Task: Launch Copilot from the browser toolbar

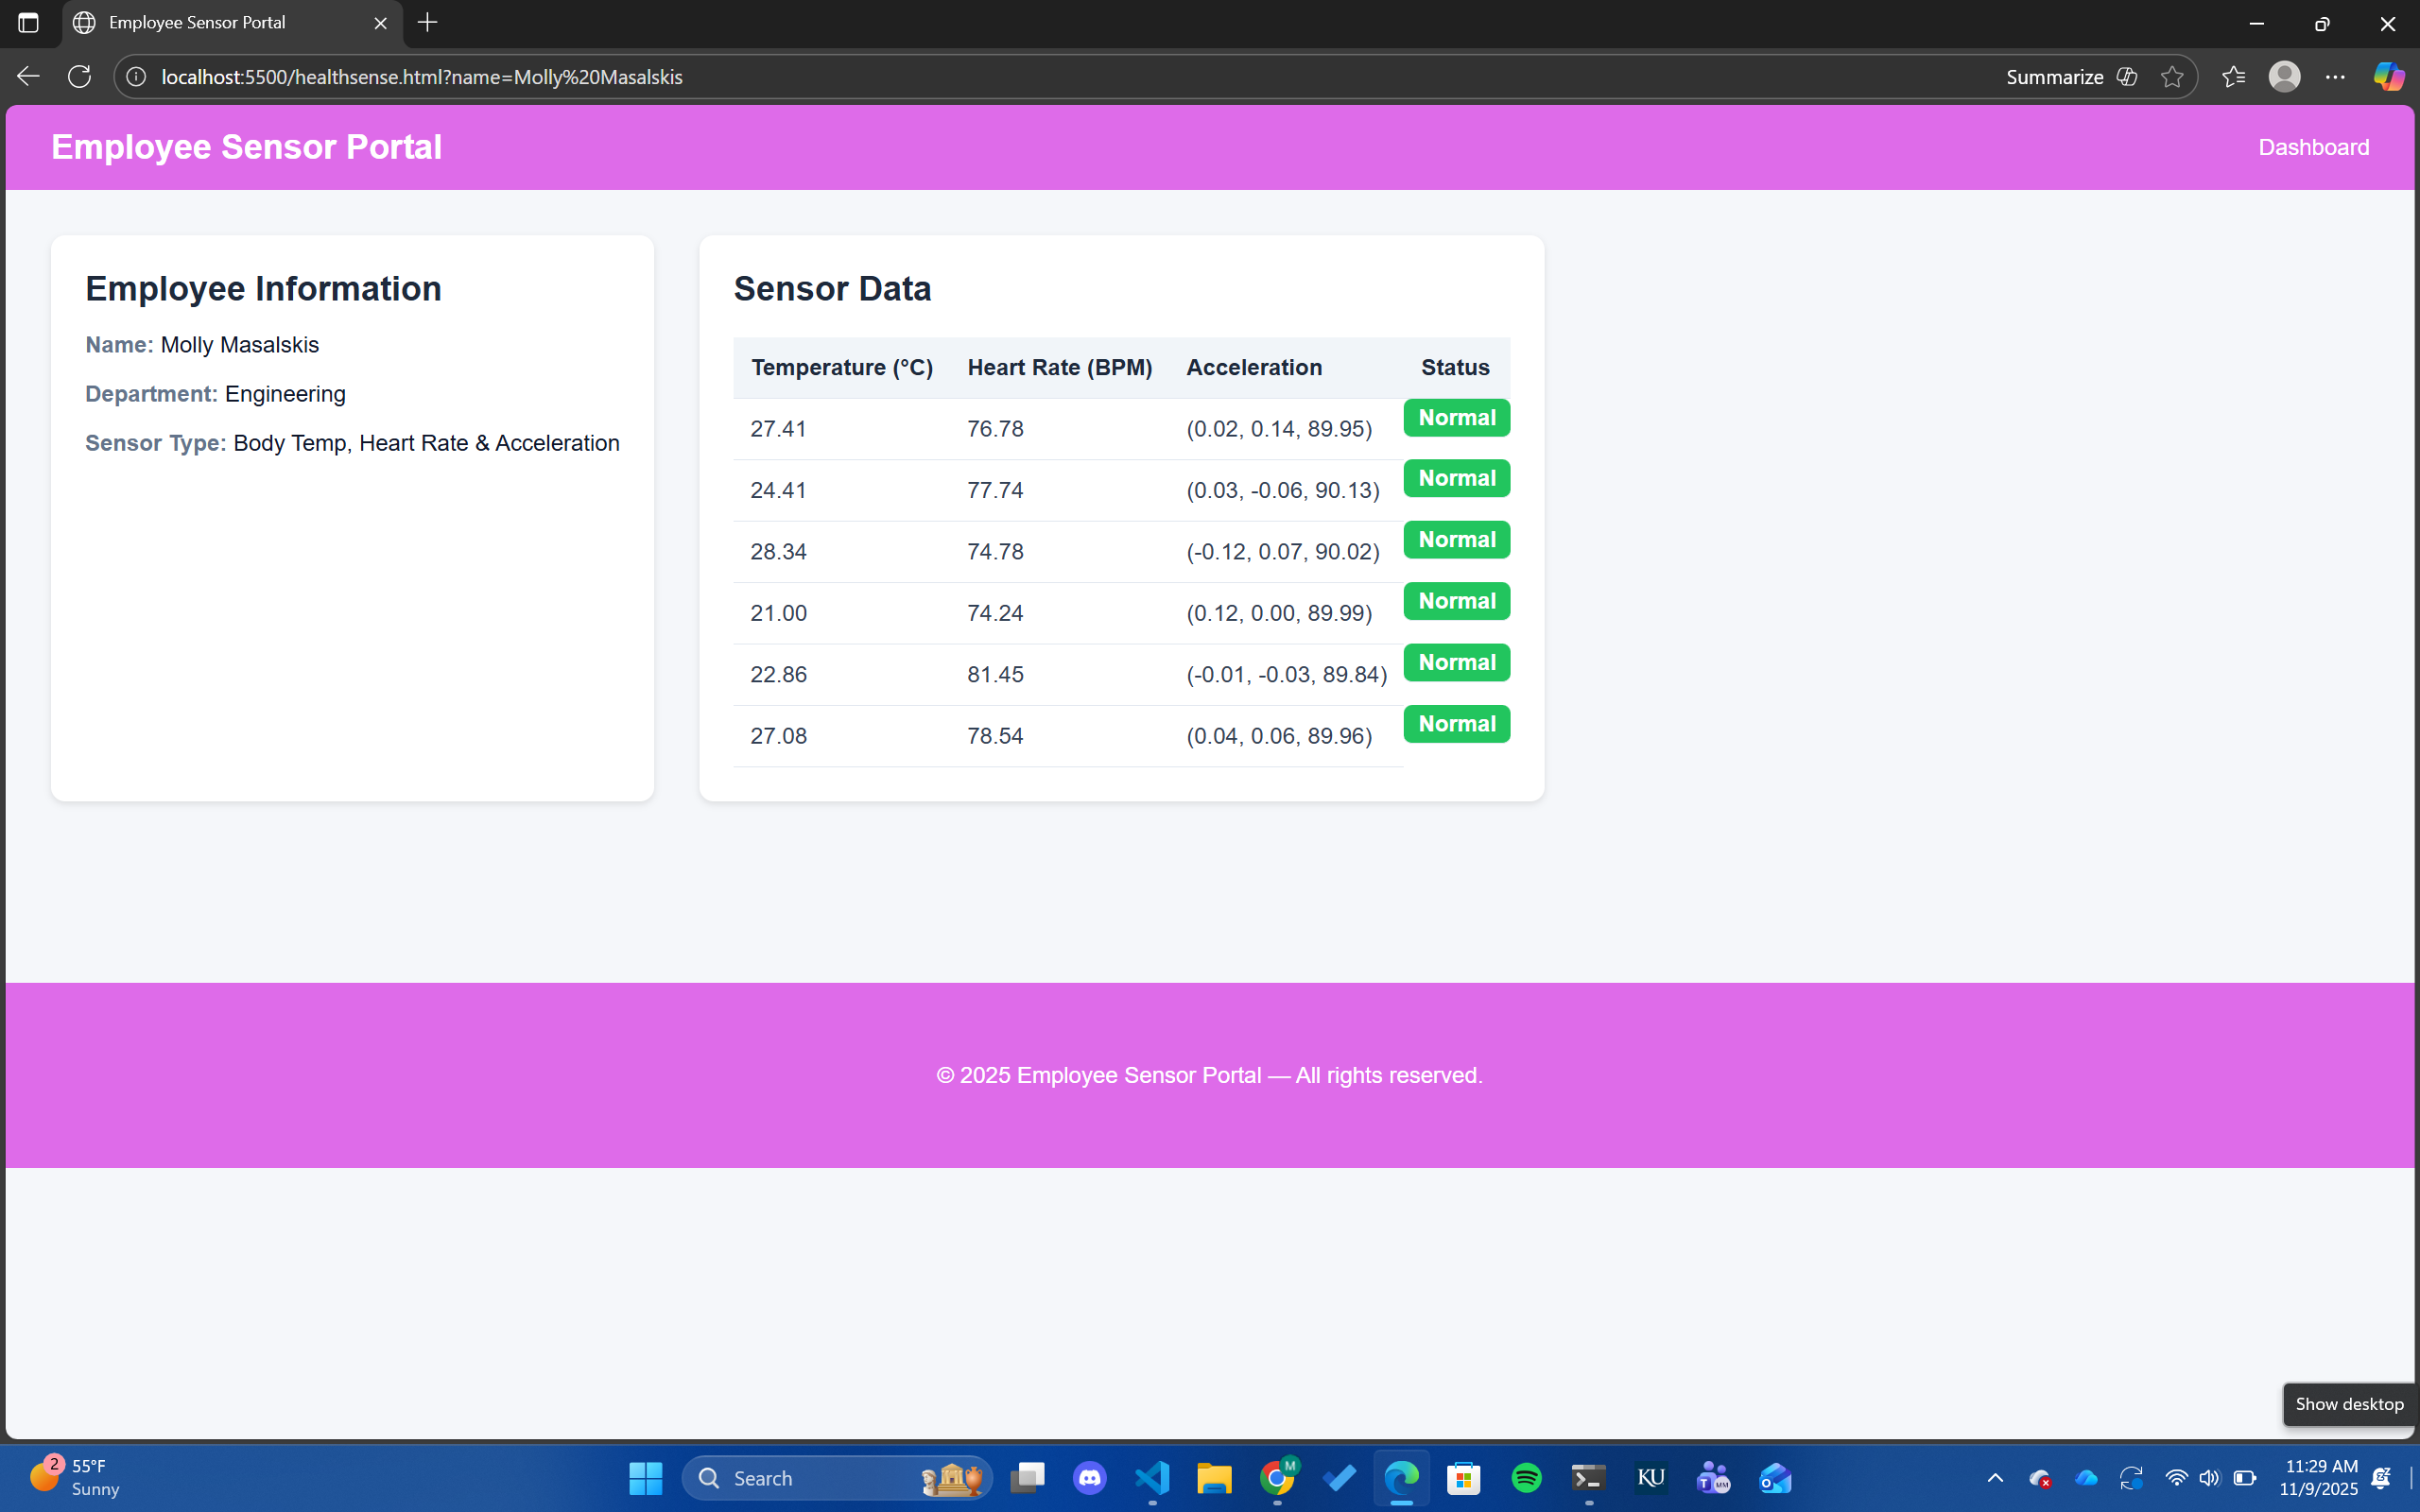Action: (x=2388, y=77)
